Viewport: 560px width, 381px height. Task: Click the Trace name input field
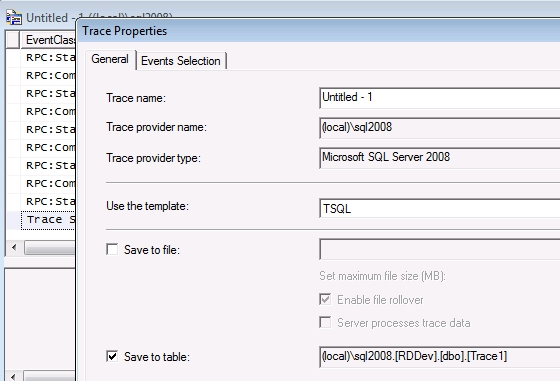pyautogui.click(x=440, y=97)
